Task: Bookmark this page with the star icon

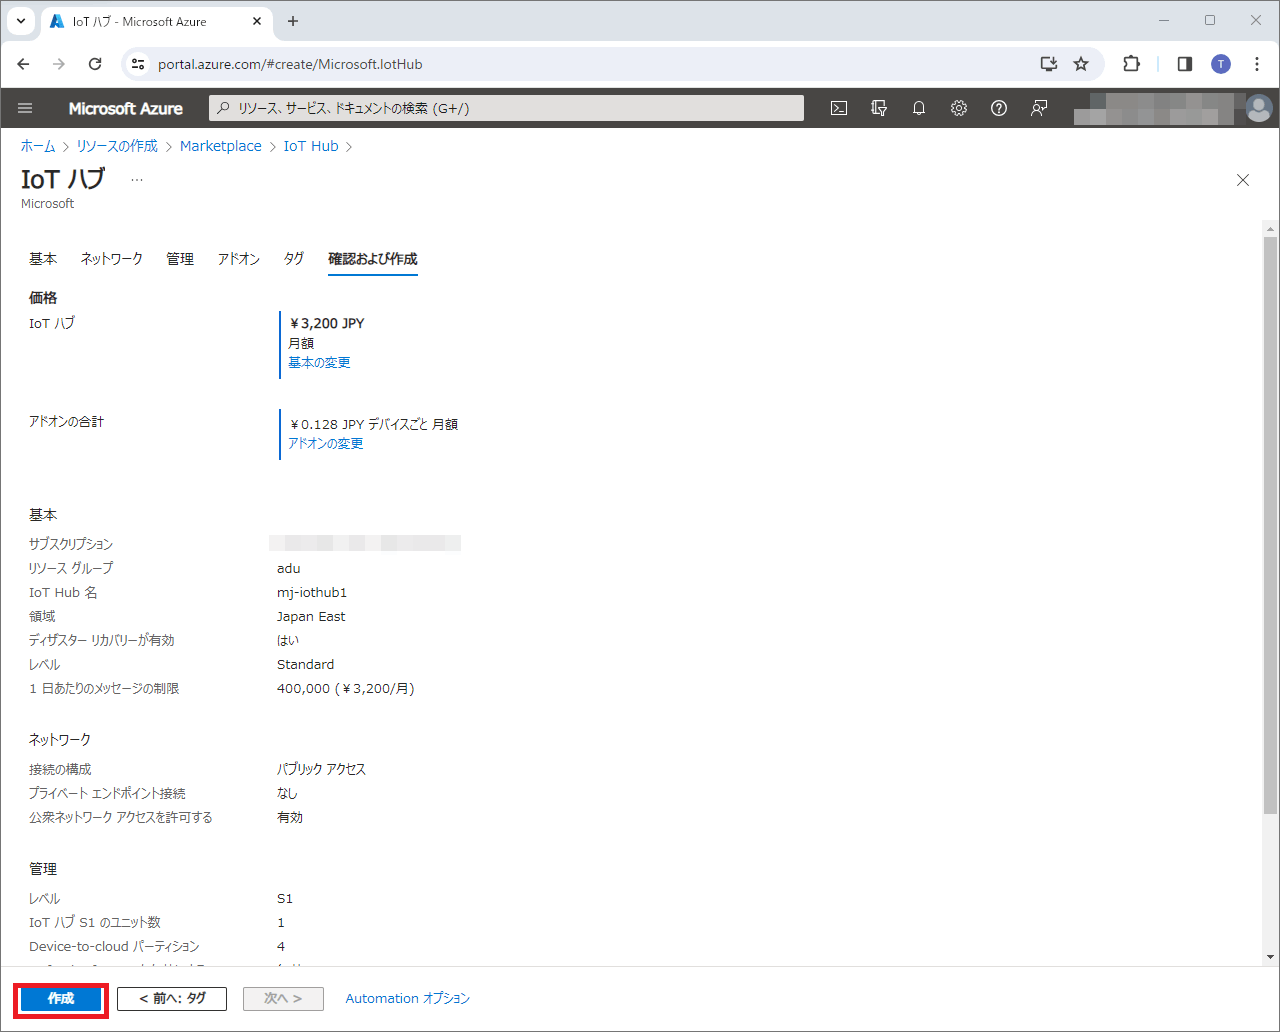Action: coord(1081,64)
